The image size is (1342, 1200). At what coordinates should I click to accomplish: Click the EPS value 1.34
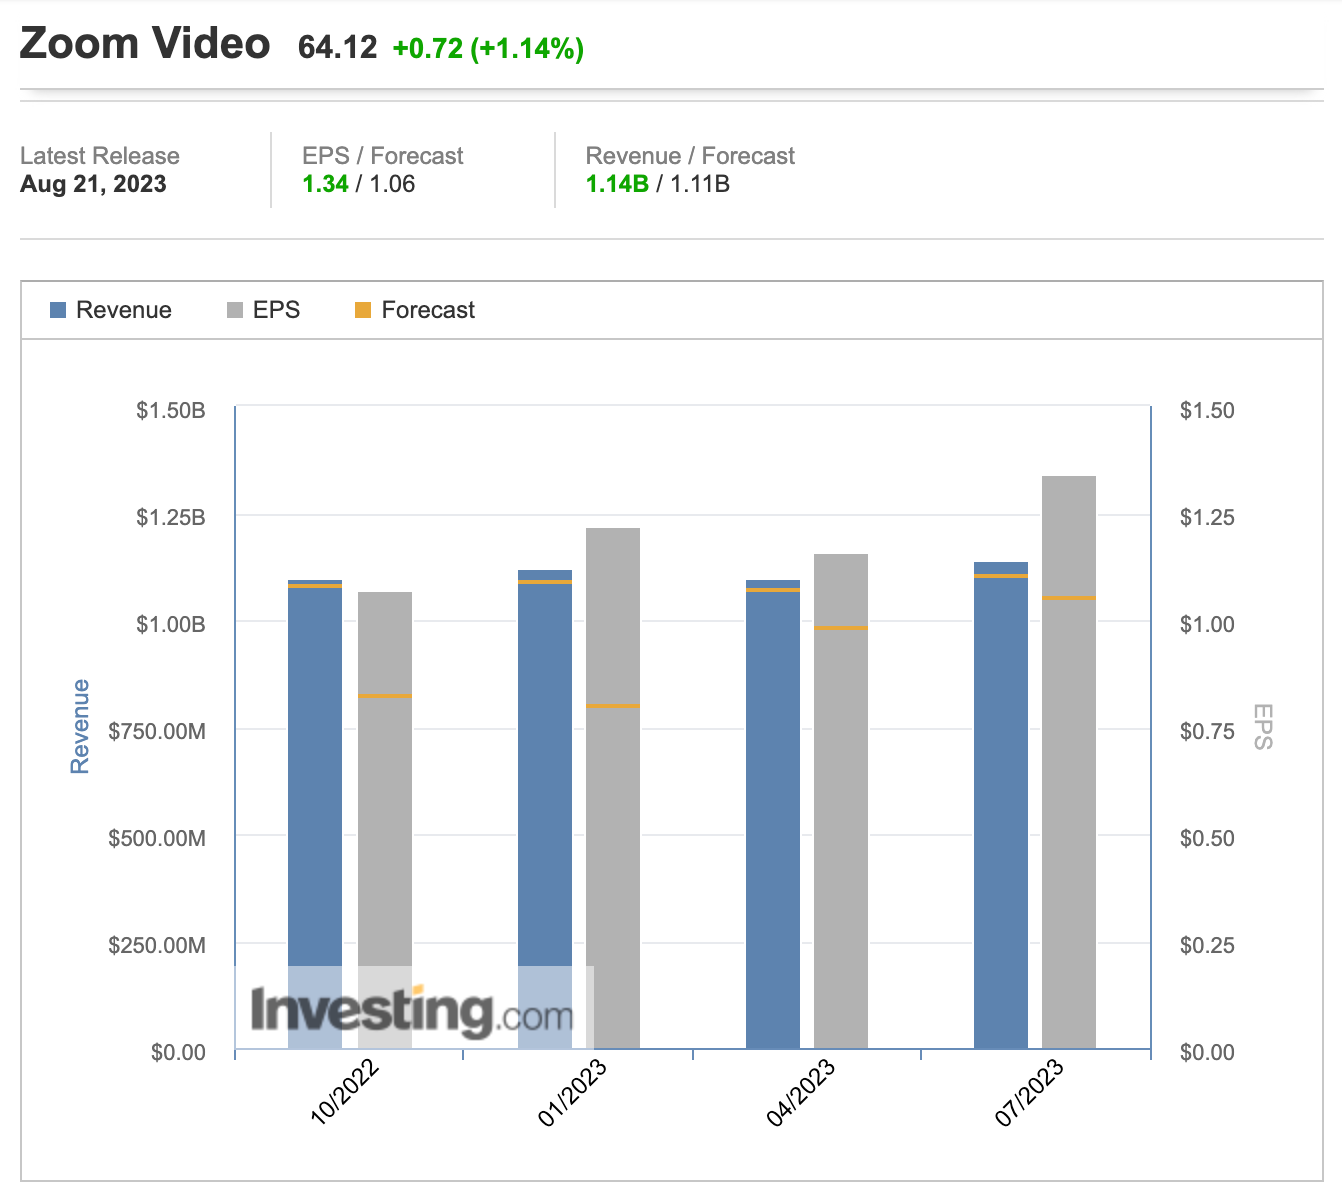[x=325, y=184]
